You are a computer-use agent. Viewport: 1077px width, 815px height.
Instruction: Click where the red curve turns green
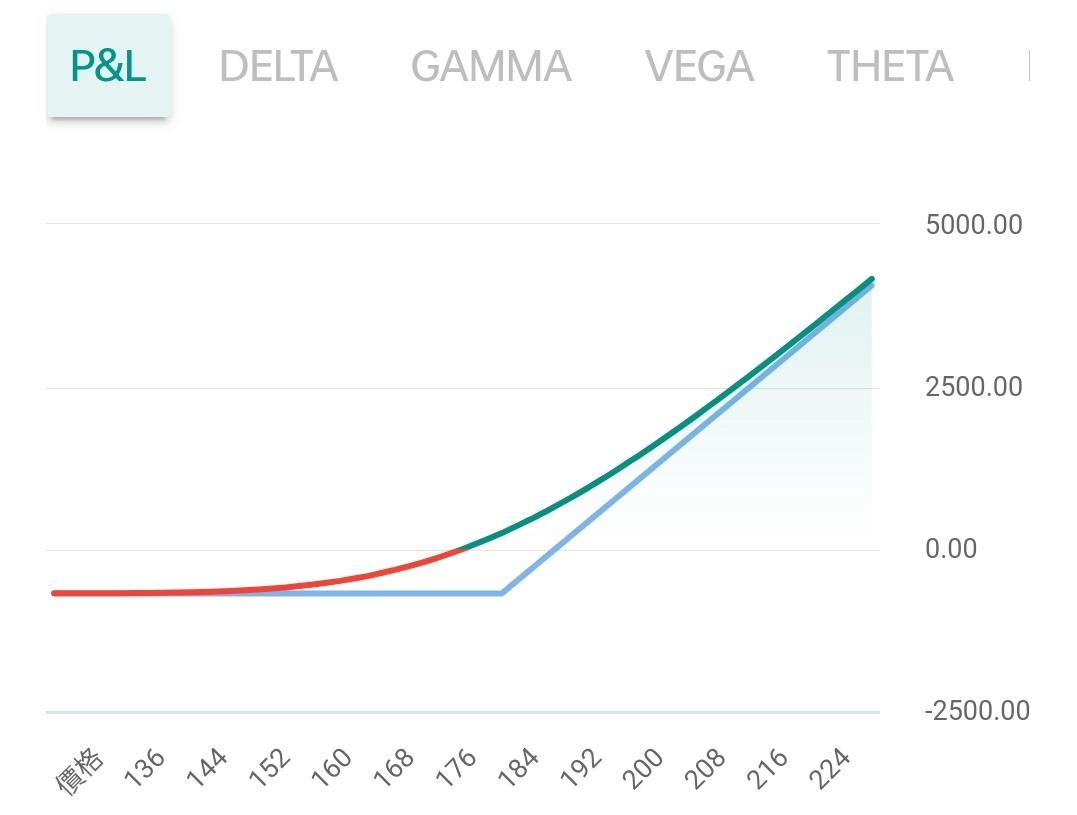[x=463, y=548]
